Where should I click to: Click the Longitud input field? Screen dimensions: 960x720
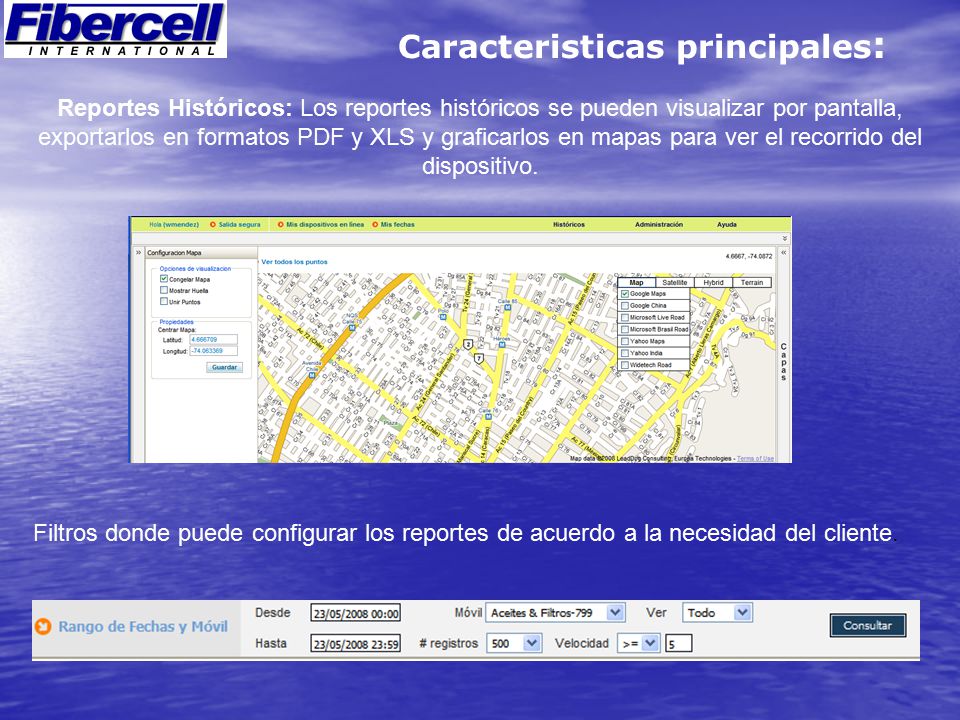pyautogui.click(x=213, y=351)
